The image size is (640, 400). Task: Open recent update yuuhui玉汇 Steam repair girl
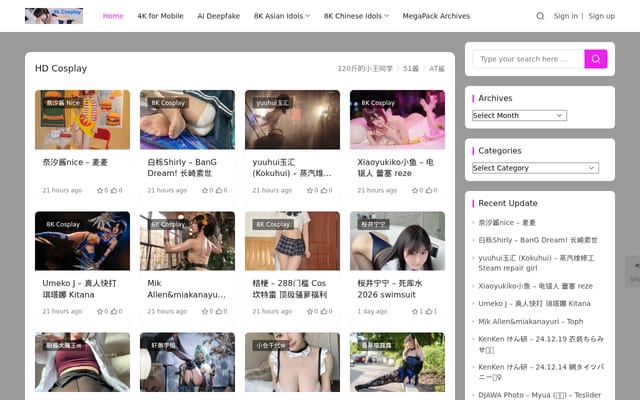click(536, 263)
